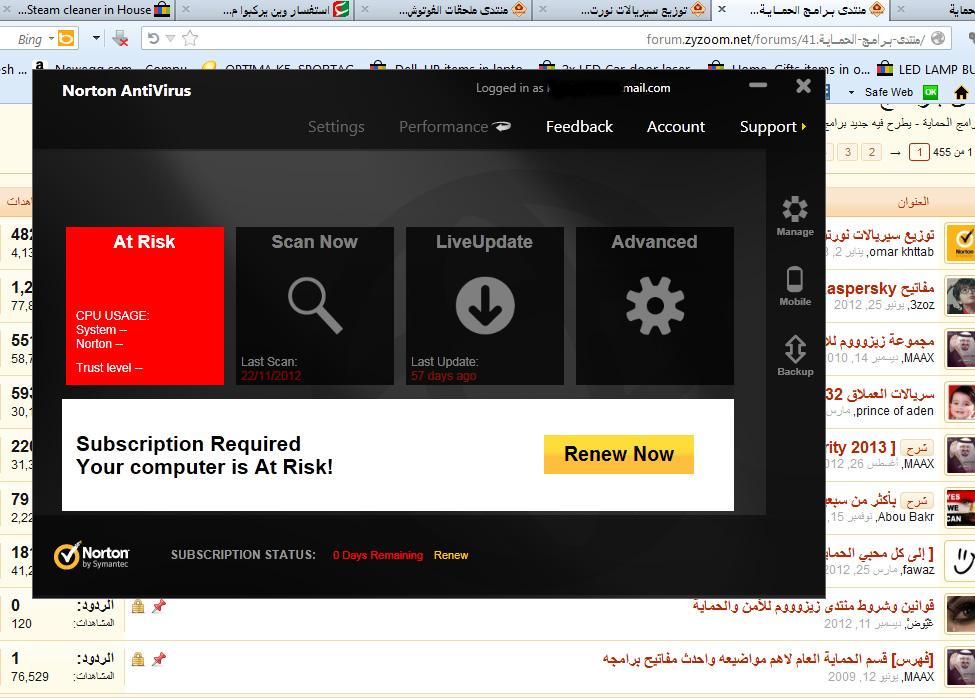The width and height of the screenshot is (975, 698).
Task: Open Norton Performance menu
Action: [x=455, y=127]
